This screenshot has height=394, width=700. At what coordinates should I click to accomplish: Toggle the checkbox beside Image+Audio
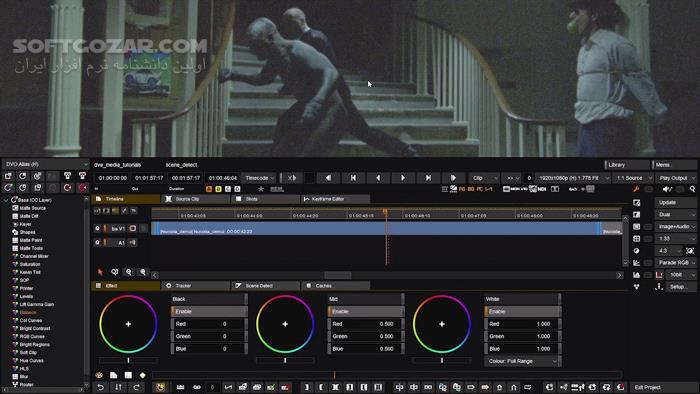coord(648,227)
